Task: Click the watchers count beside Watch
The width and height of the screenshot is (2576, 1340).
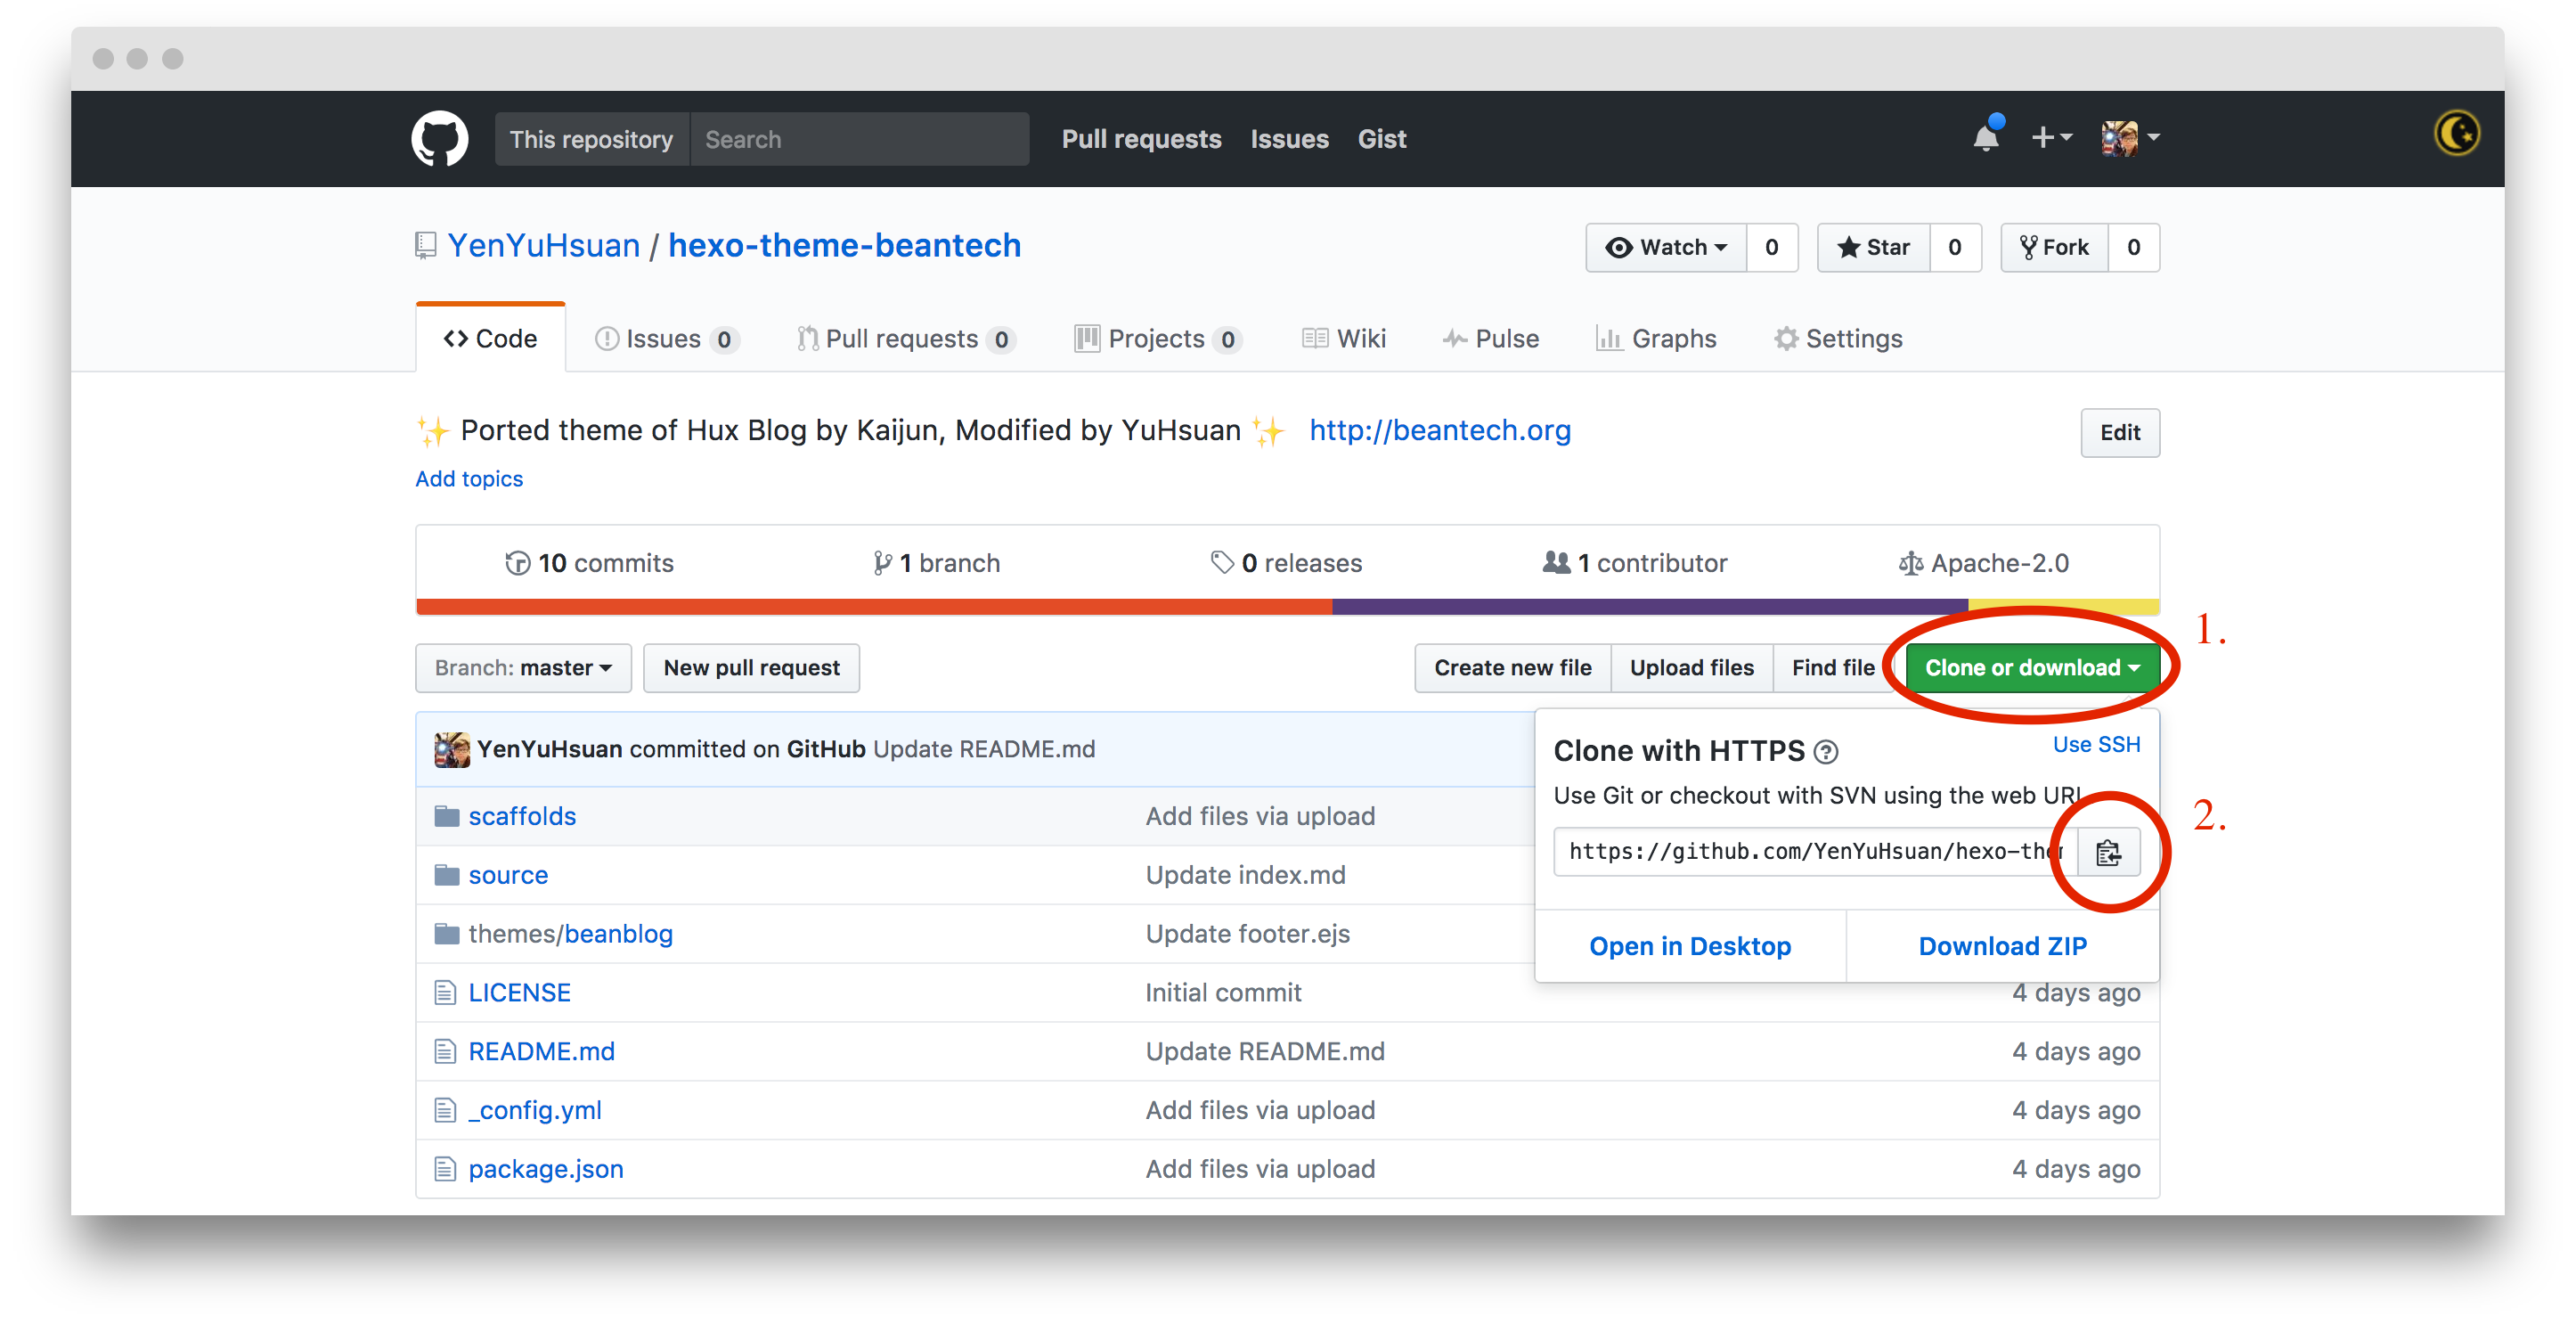Action: tap(1772, 247)
